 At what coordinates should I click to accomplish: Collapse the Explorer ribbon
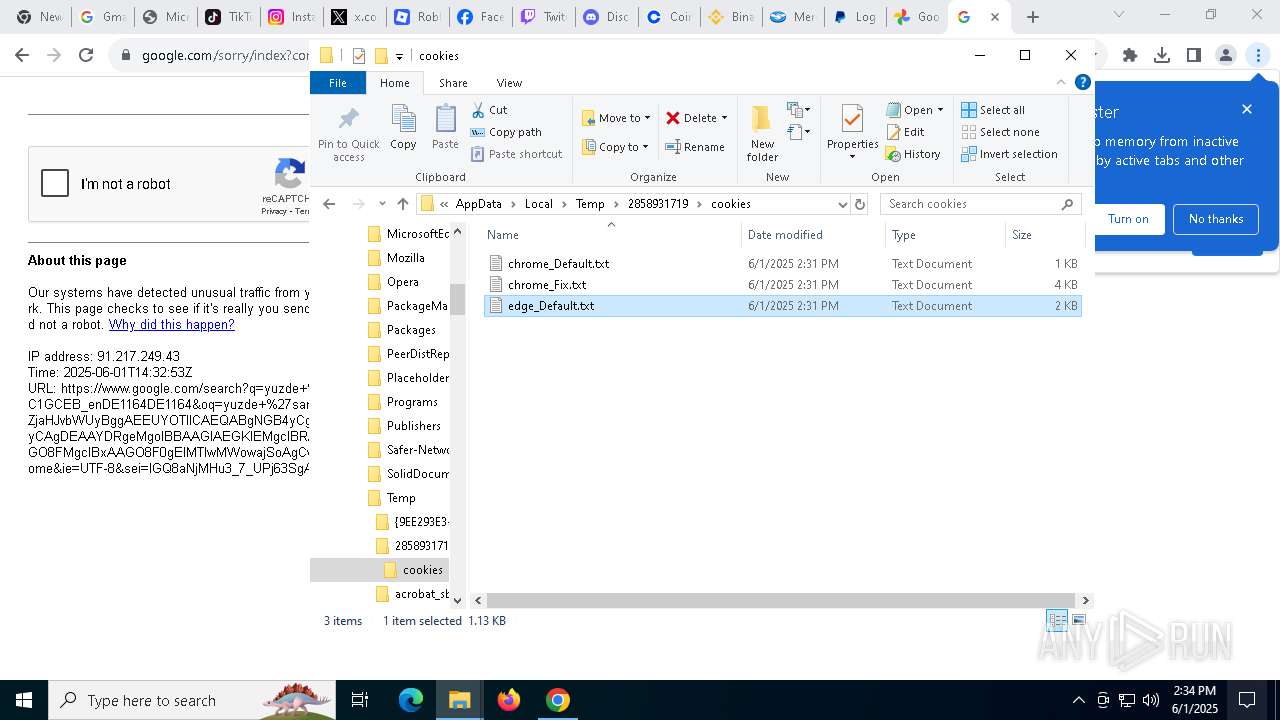tap(1061, 83)
